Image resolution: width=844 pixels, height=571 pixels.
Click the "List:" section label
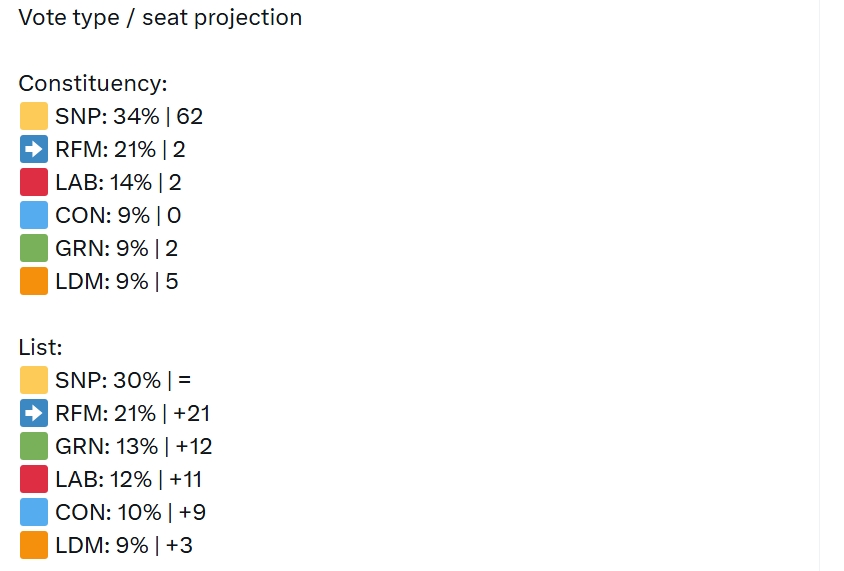41,347
